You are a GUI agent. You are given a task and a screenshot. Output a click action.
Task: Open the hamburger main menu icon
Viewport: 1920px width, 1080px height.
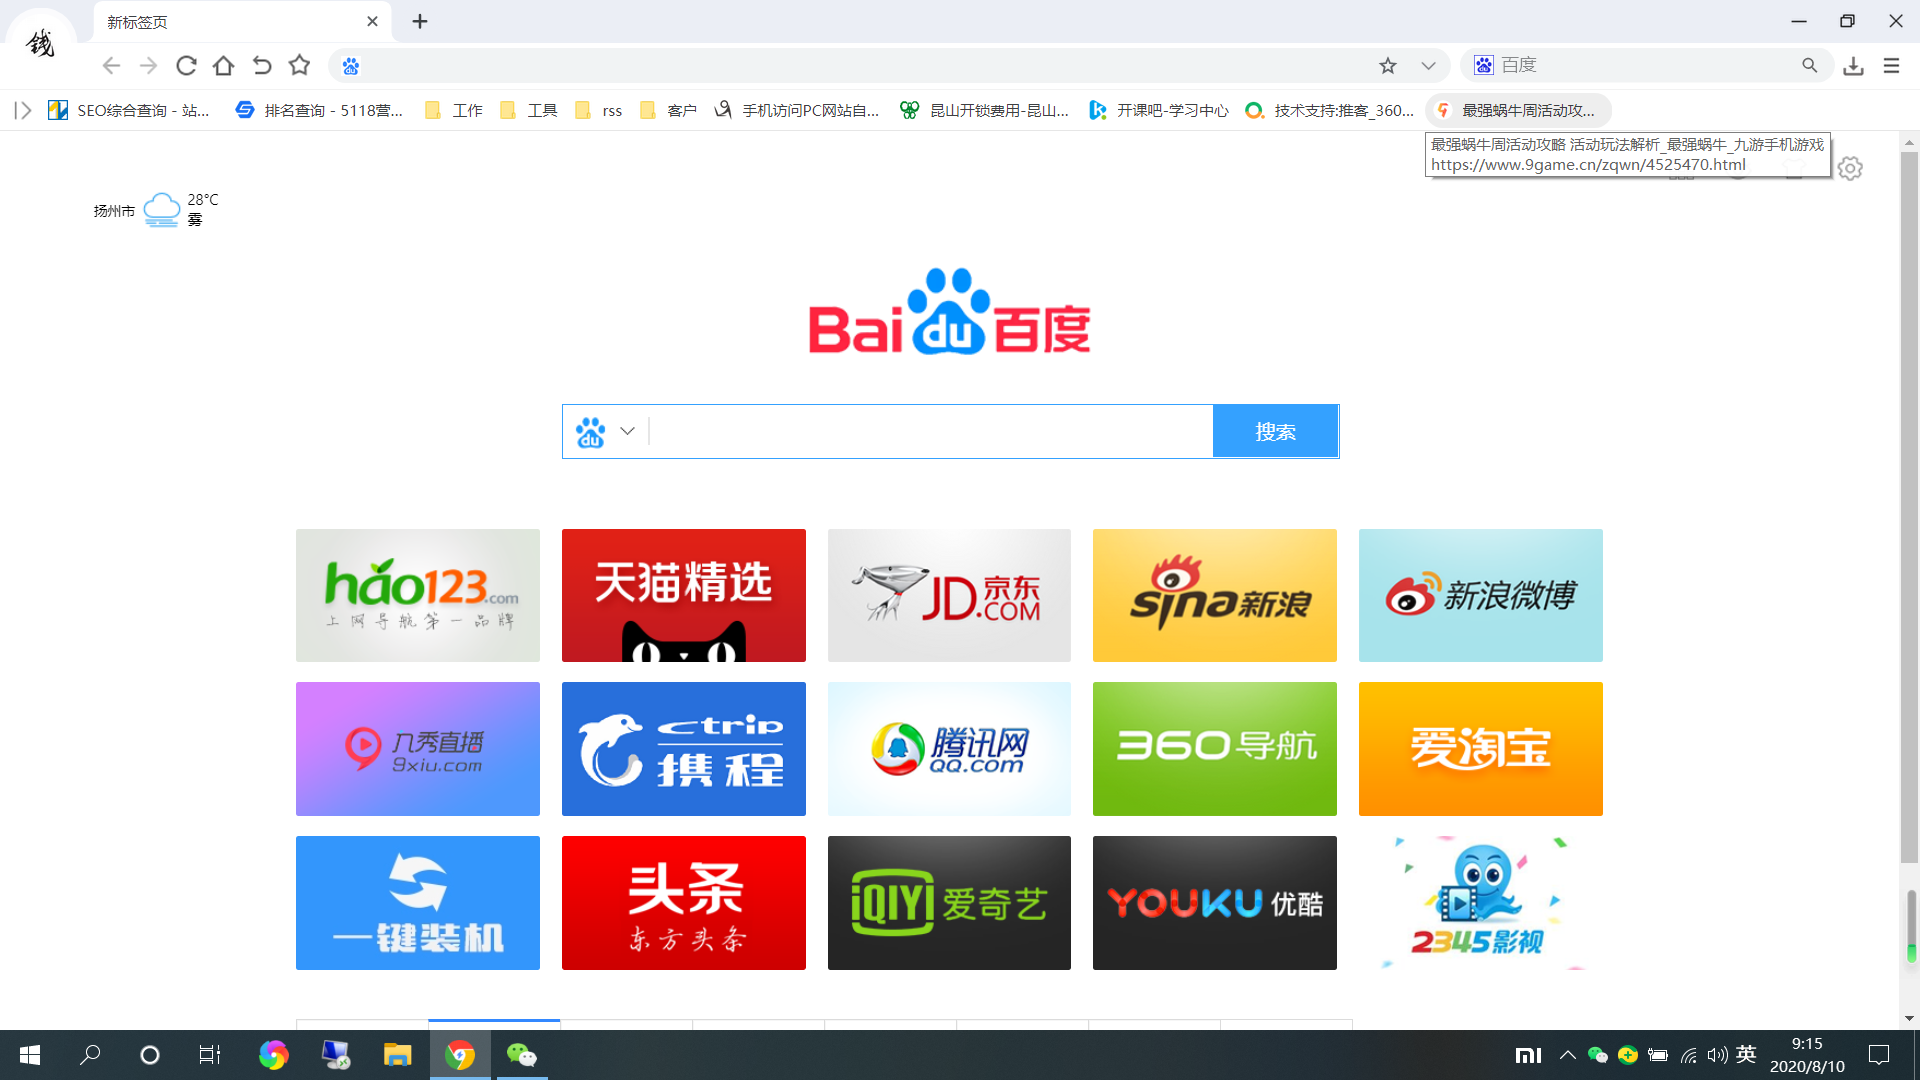point(1891,66)
